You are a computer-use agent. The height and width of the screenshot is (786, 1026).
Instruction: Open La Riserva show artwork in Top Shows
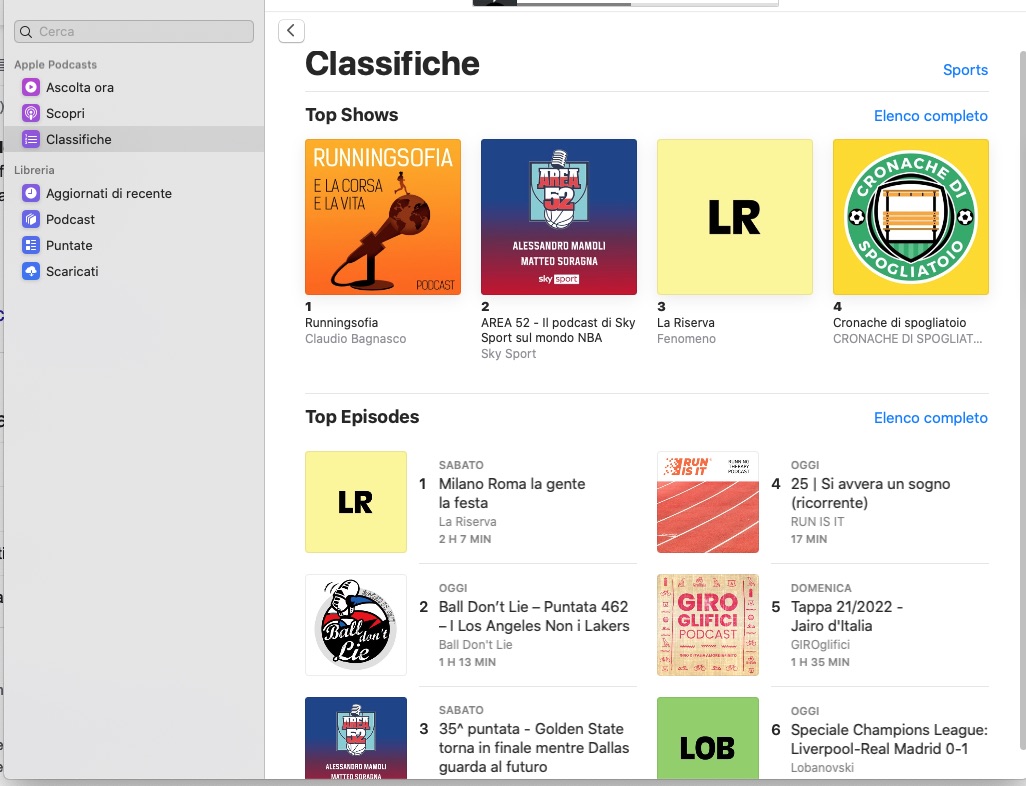pos(735,217)
